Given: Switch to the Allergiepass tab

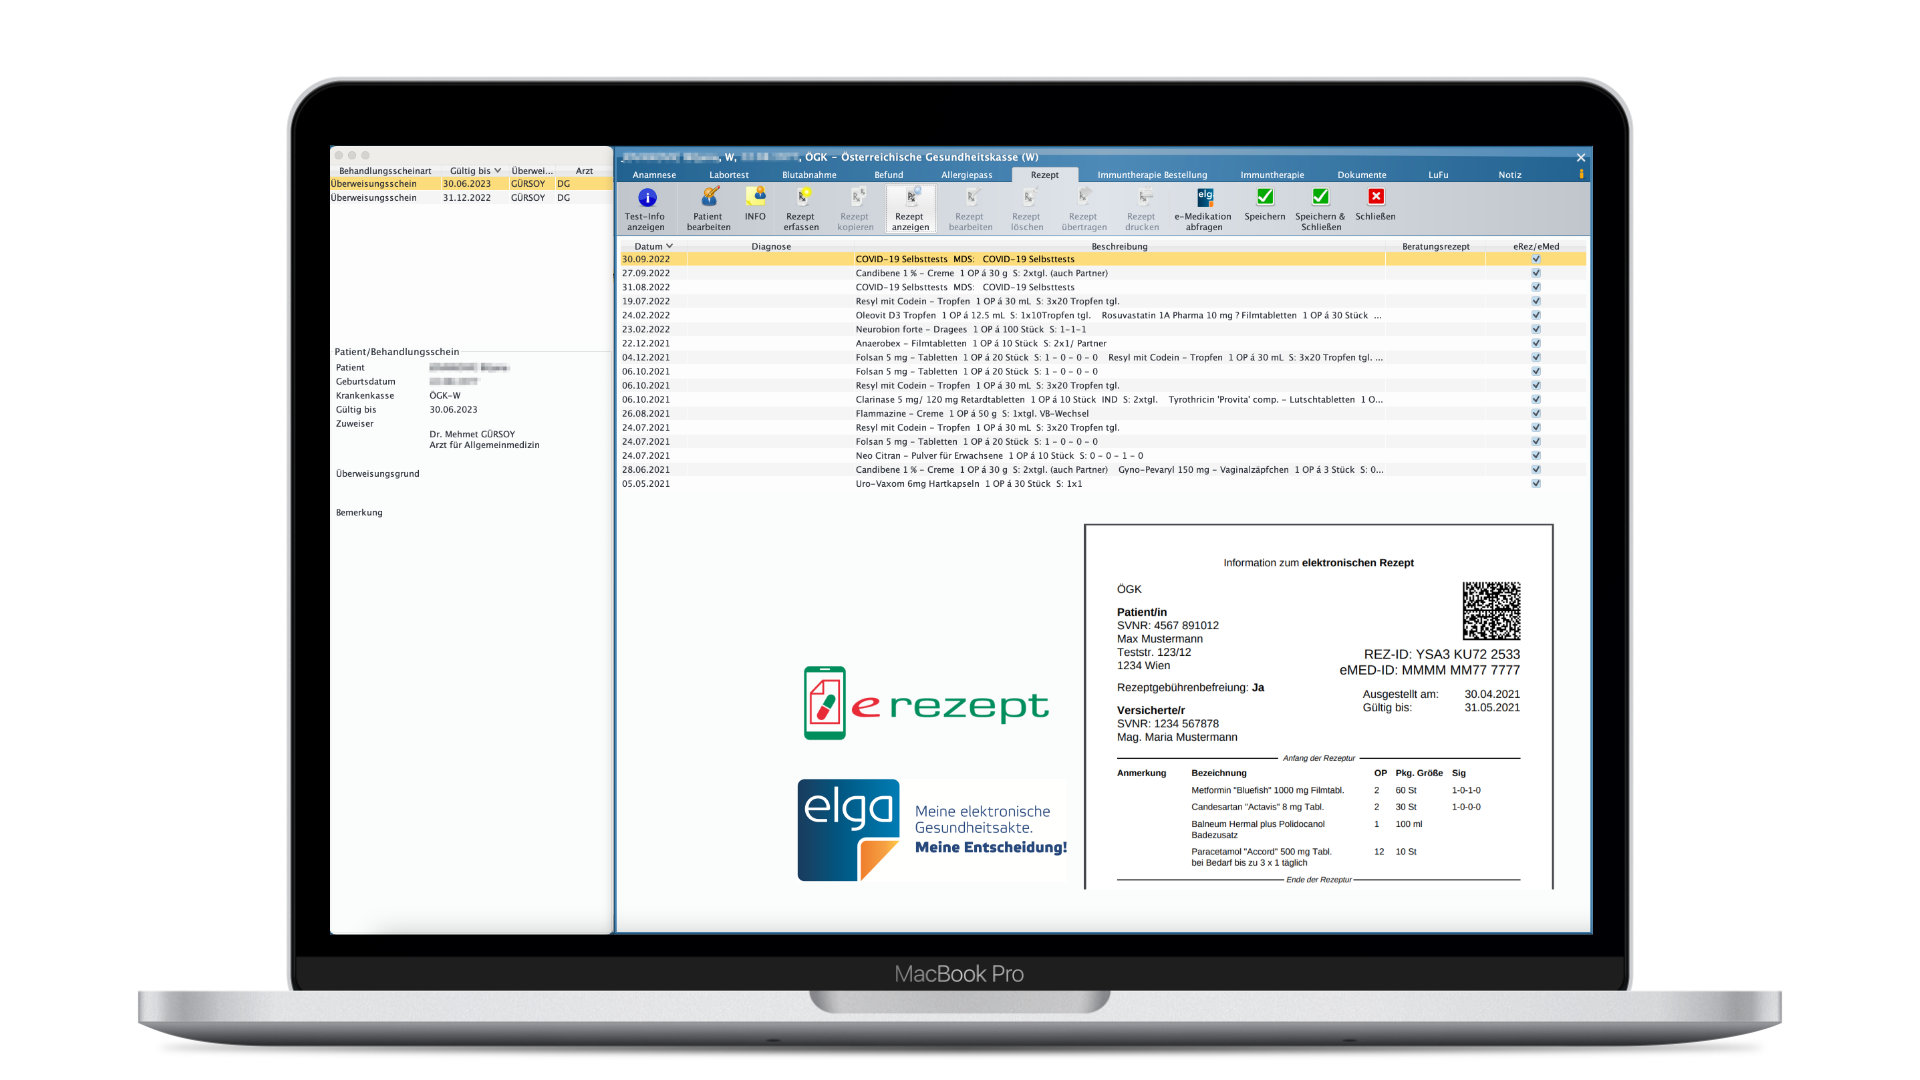Looking at the screenshot, I should (966, 175).
